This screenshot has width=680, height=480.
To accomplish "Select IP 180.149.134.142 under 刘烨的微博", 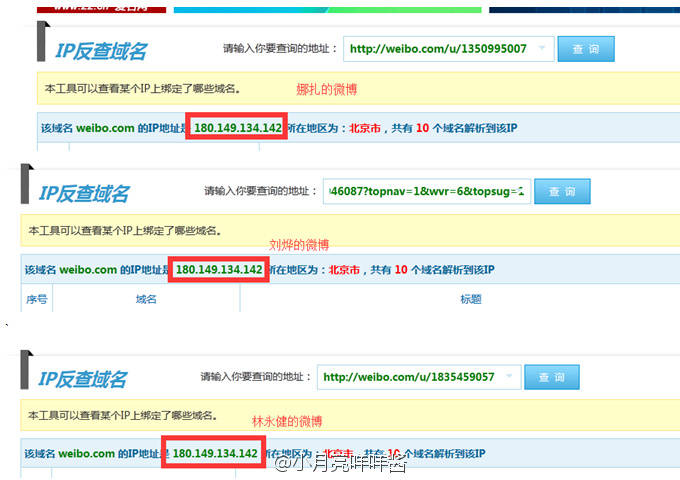I will coord(219,270).
